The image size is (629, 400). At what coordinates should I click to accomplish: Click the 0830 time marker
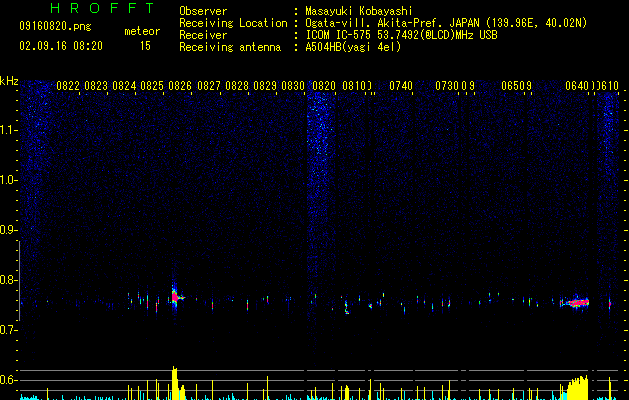pos(293,85)
